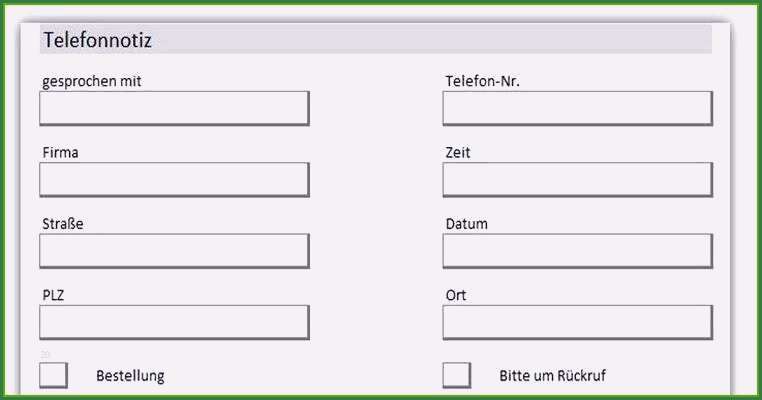Viewport: 762px width, 400px height.
Task: Click the 'Bitte um Rückruf' label text
Action: (552, 376)
